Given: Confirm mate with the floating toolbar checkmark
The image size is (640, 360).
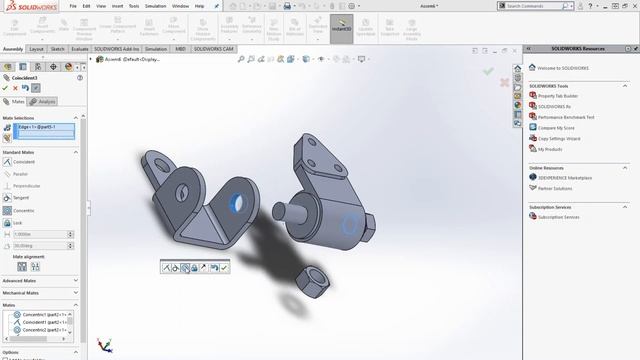Looking at the screenshot, I should 224,268.
